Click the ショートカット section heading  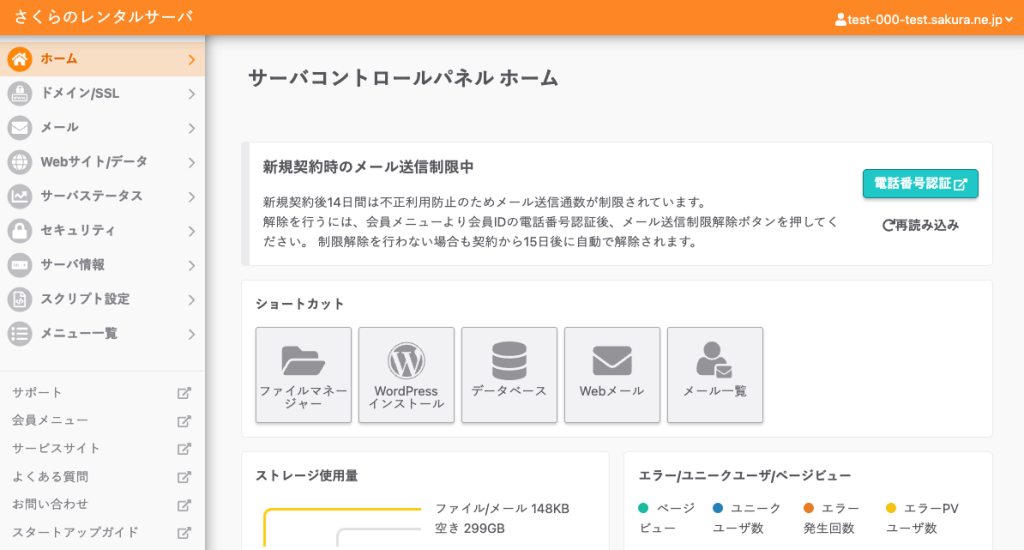tap(299, 304)
